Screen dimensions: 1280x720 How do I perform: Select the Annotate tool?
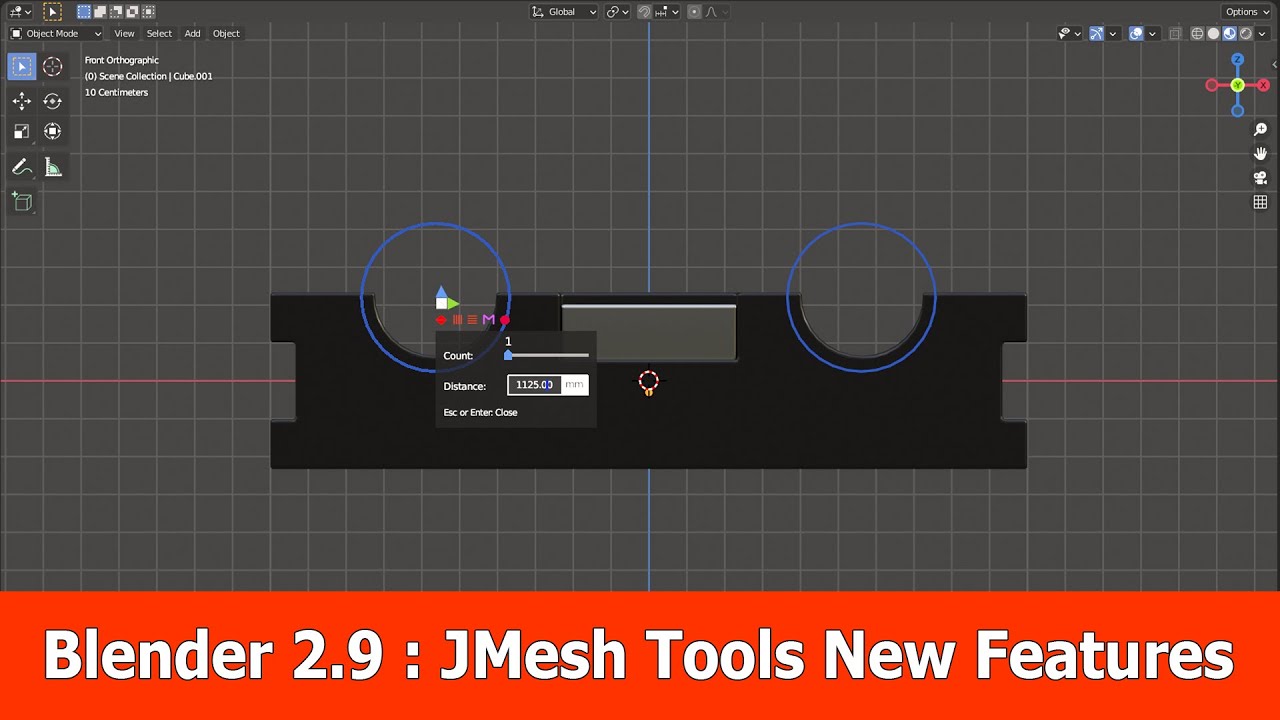22,167
